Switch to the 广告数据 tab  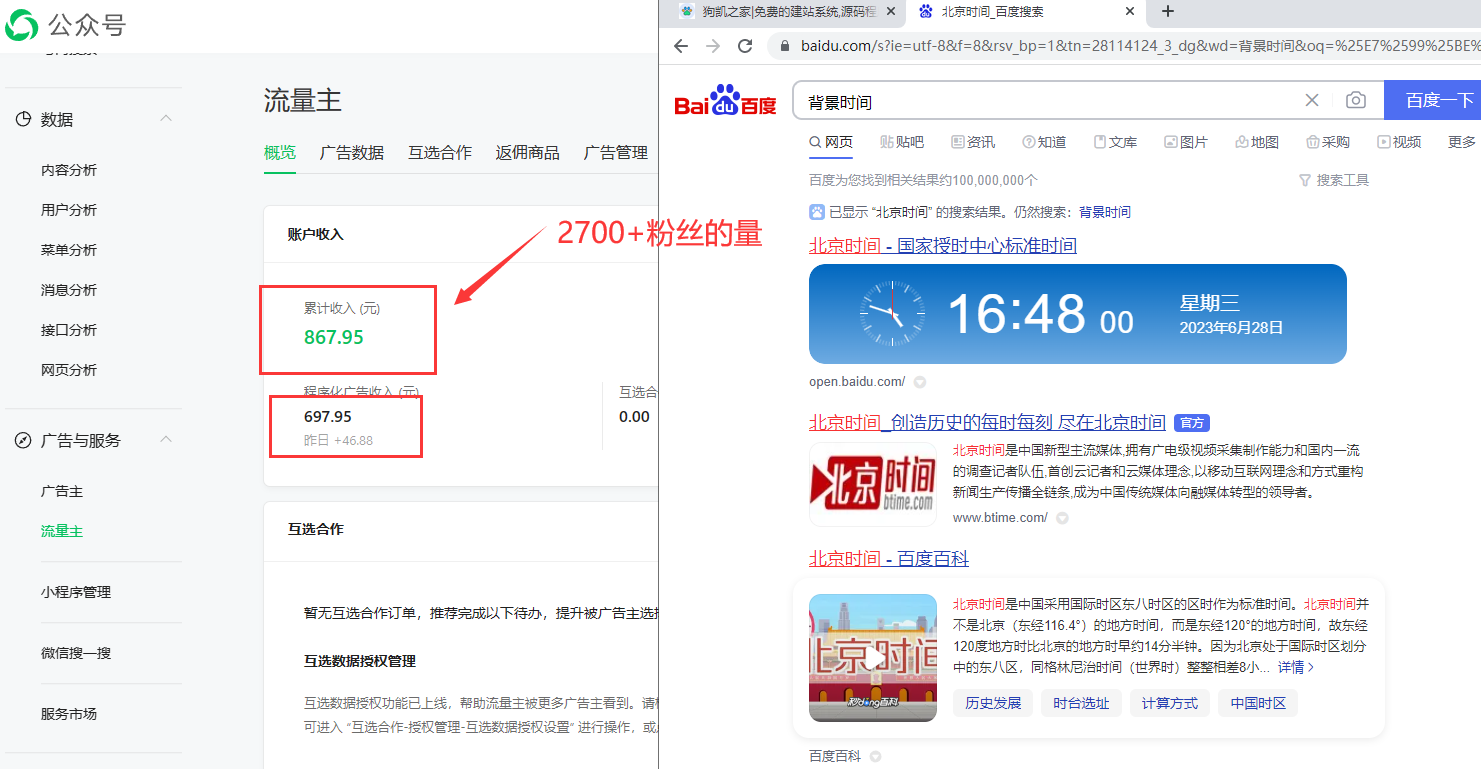point(352,153)
